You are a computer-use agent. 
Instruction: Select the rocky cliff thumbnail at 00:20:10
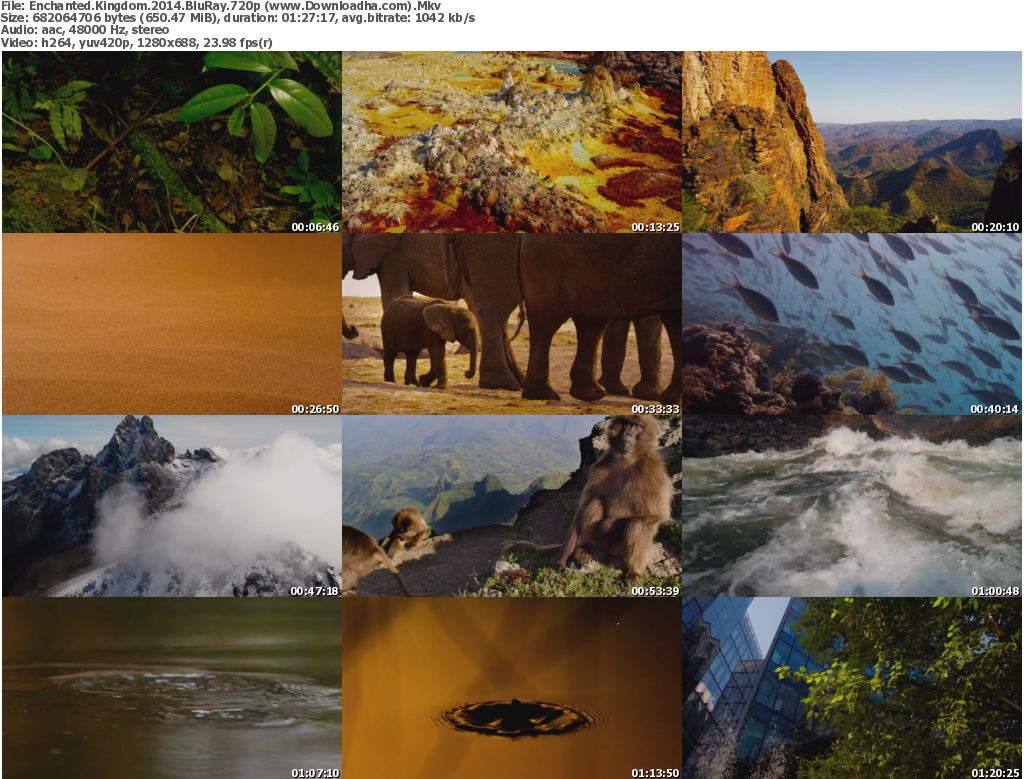click(x=852, y=142)
